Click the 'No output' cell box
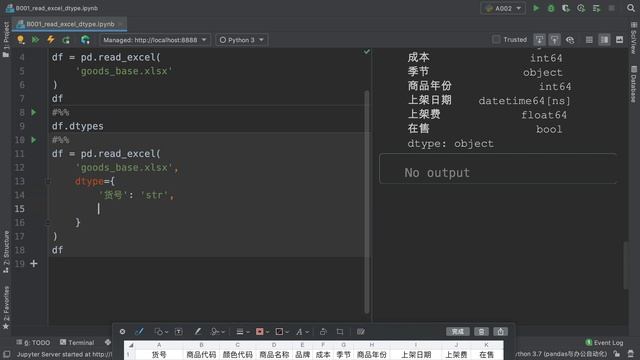 [498, 169]
